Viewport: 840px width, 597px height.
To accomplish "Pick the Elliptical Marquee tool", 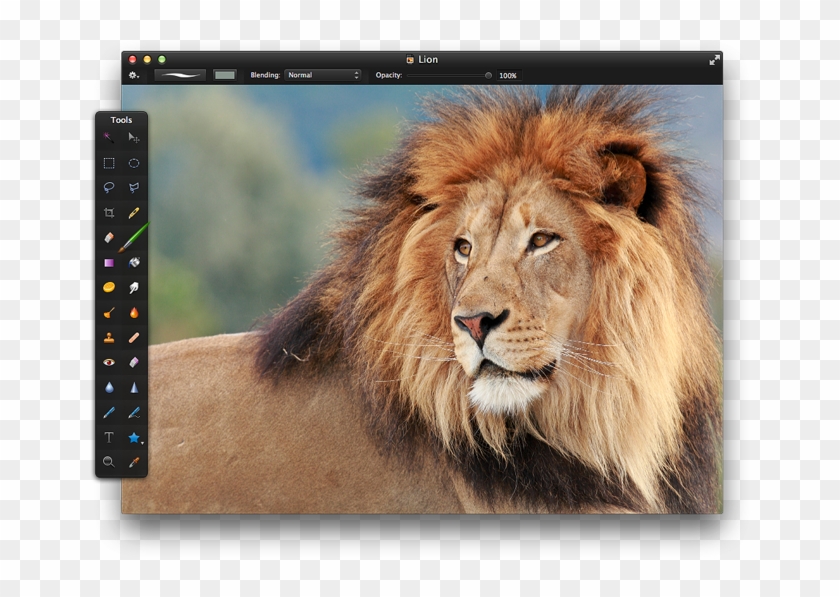I will coord(134,163).
